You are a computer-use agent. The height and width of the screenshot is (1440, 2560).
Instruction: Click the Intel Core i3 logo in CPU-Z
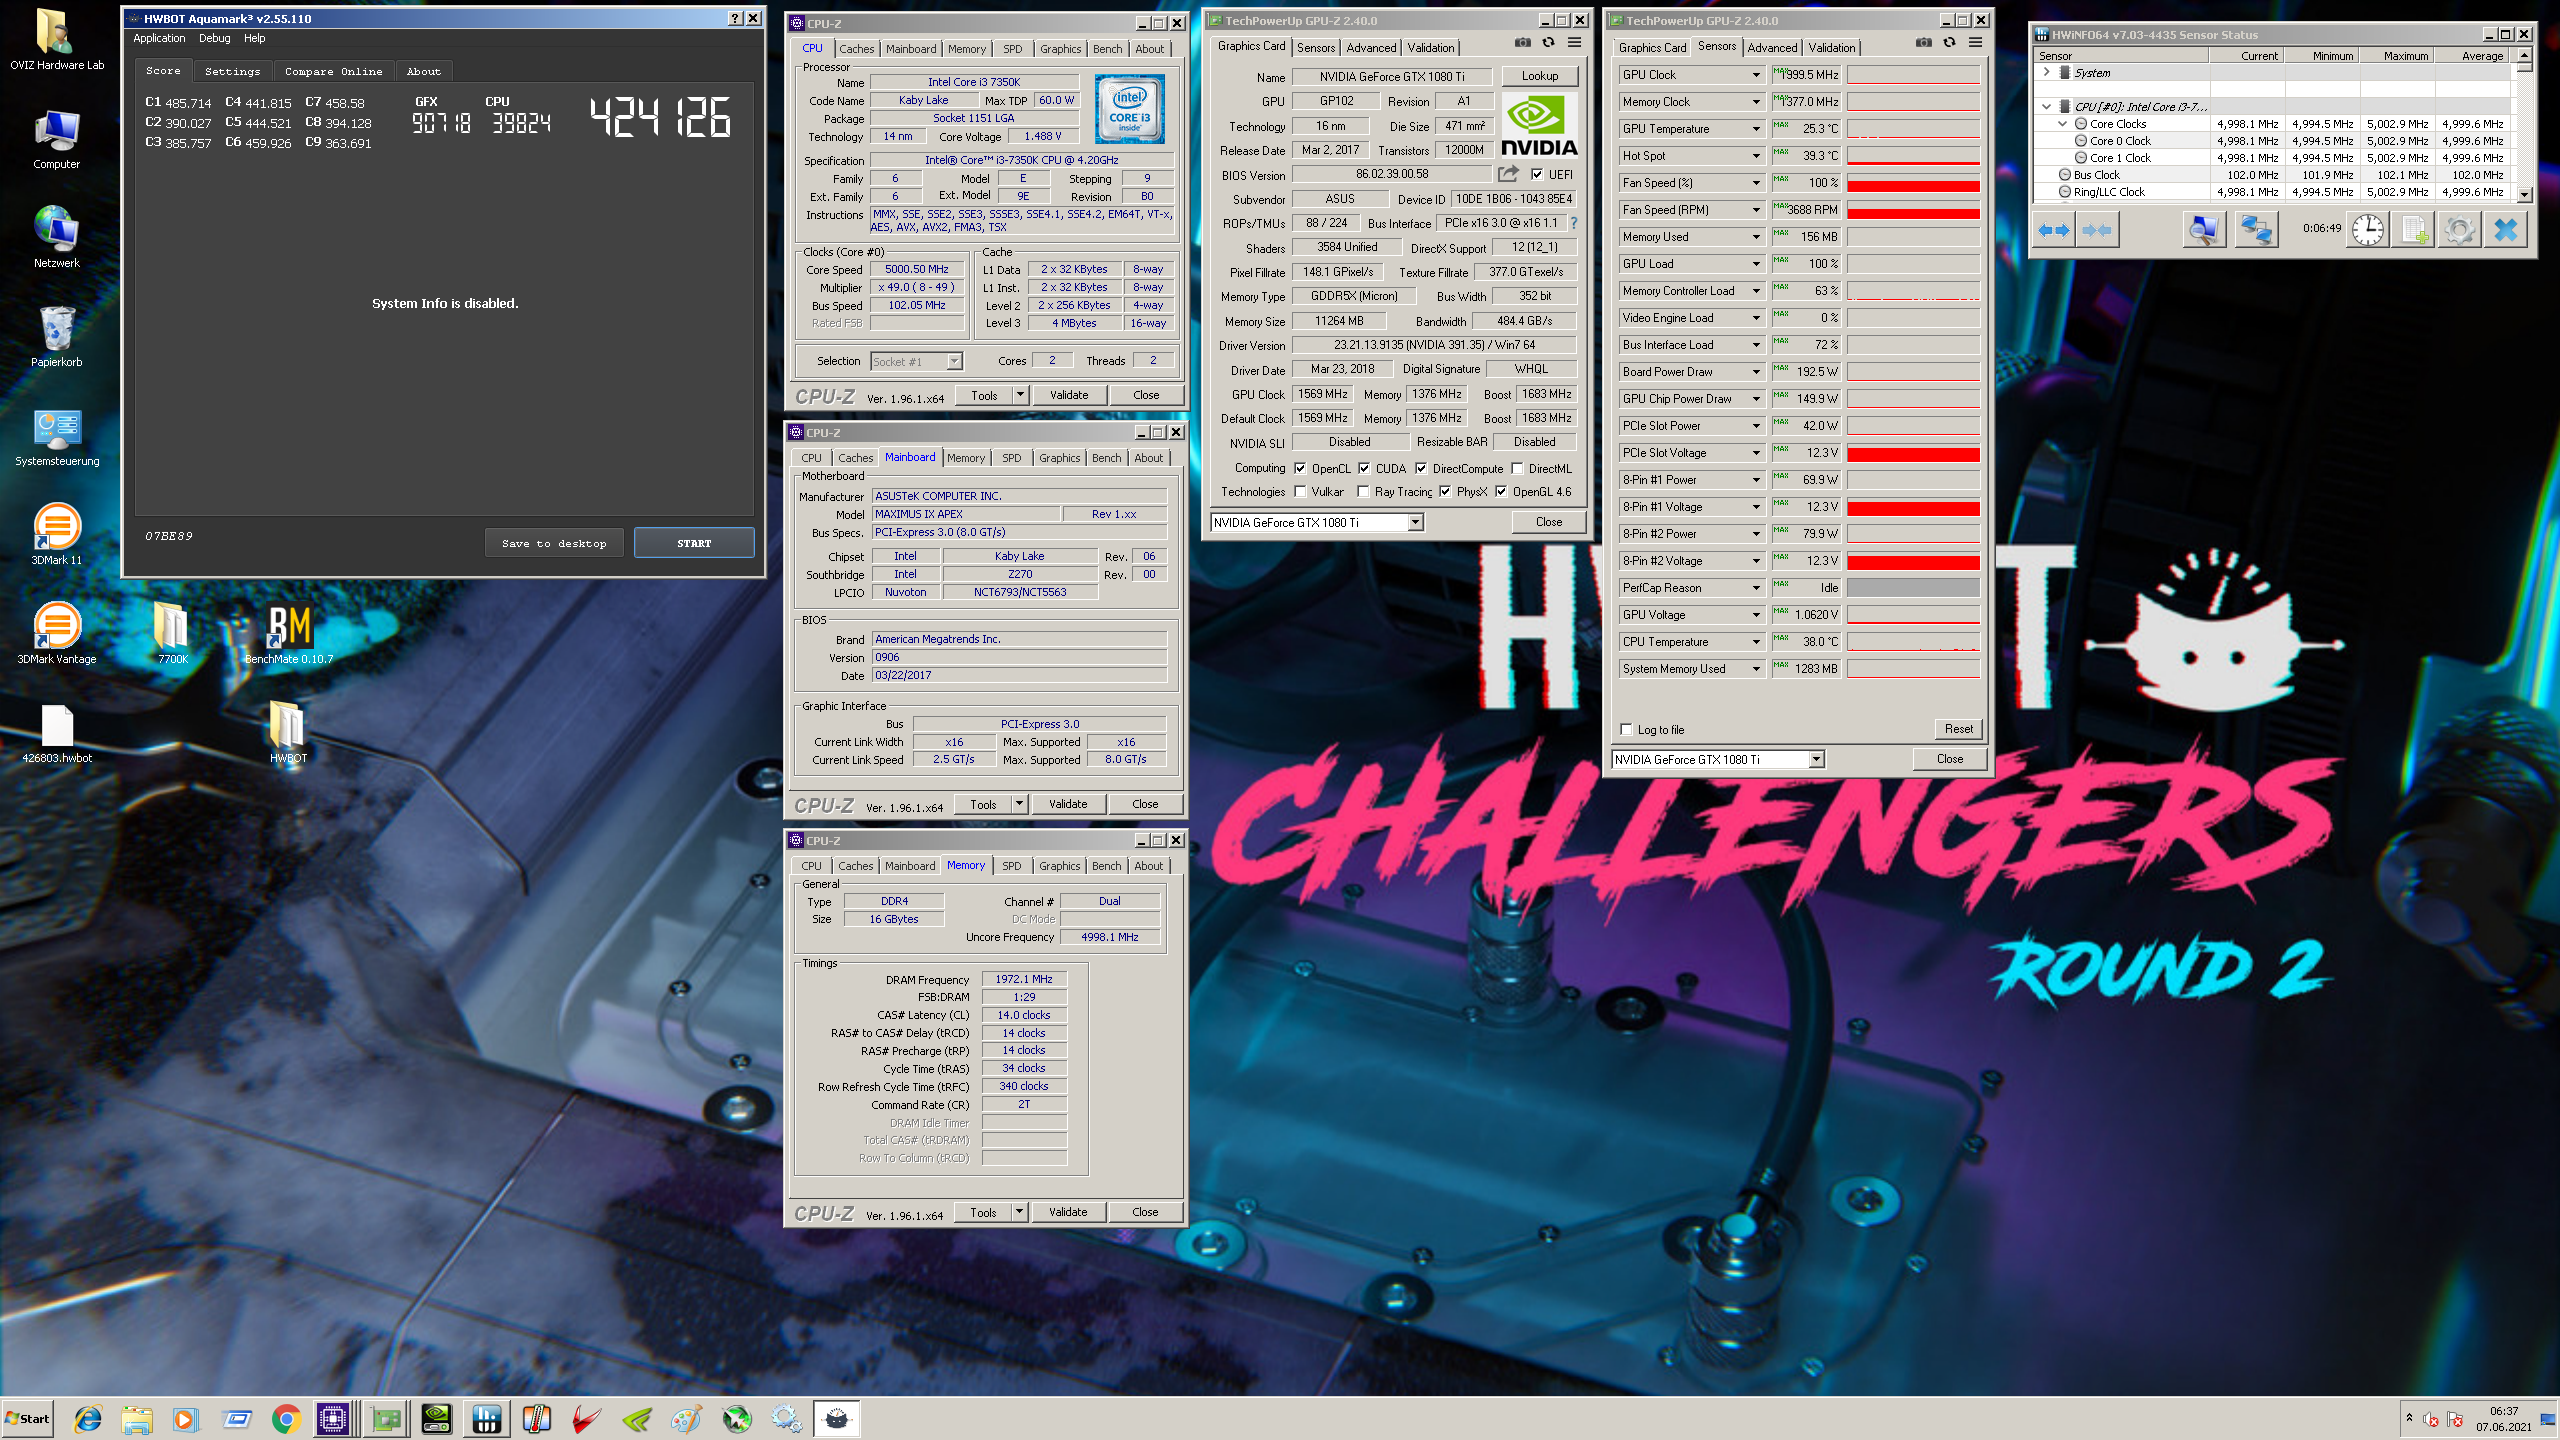(x=1129, y=109)
